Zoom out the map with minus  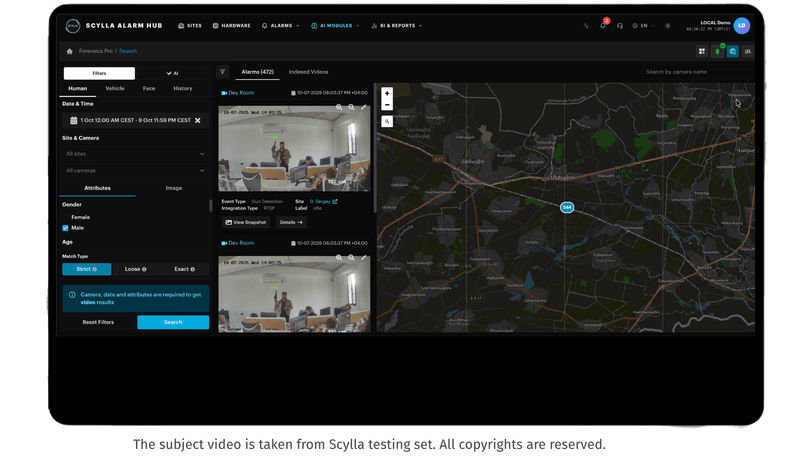(387, 105)
